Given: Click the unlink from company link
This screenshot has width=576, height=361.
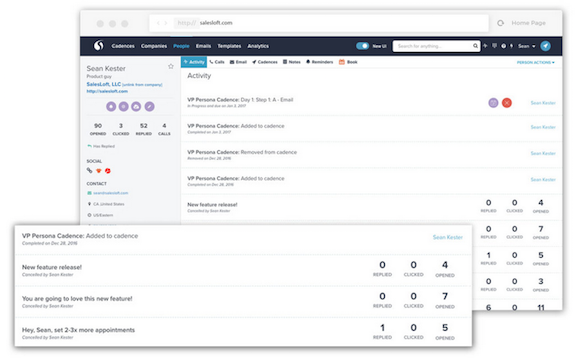Looking at the screenshot, I should point(142,84).
